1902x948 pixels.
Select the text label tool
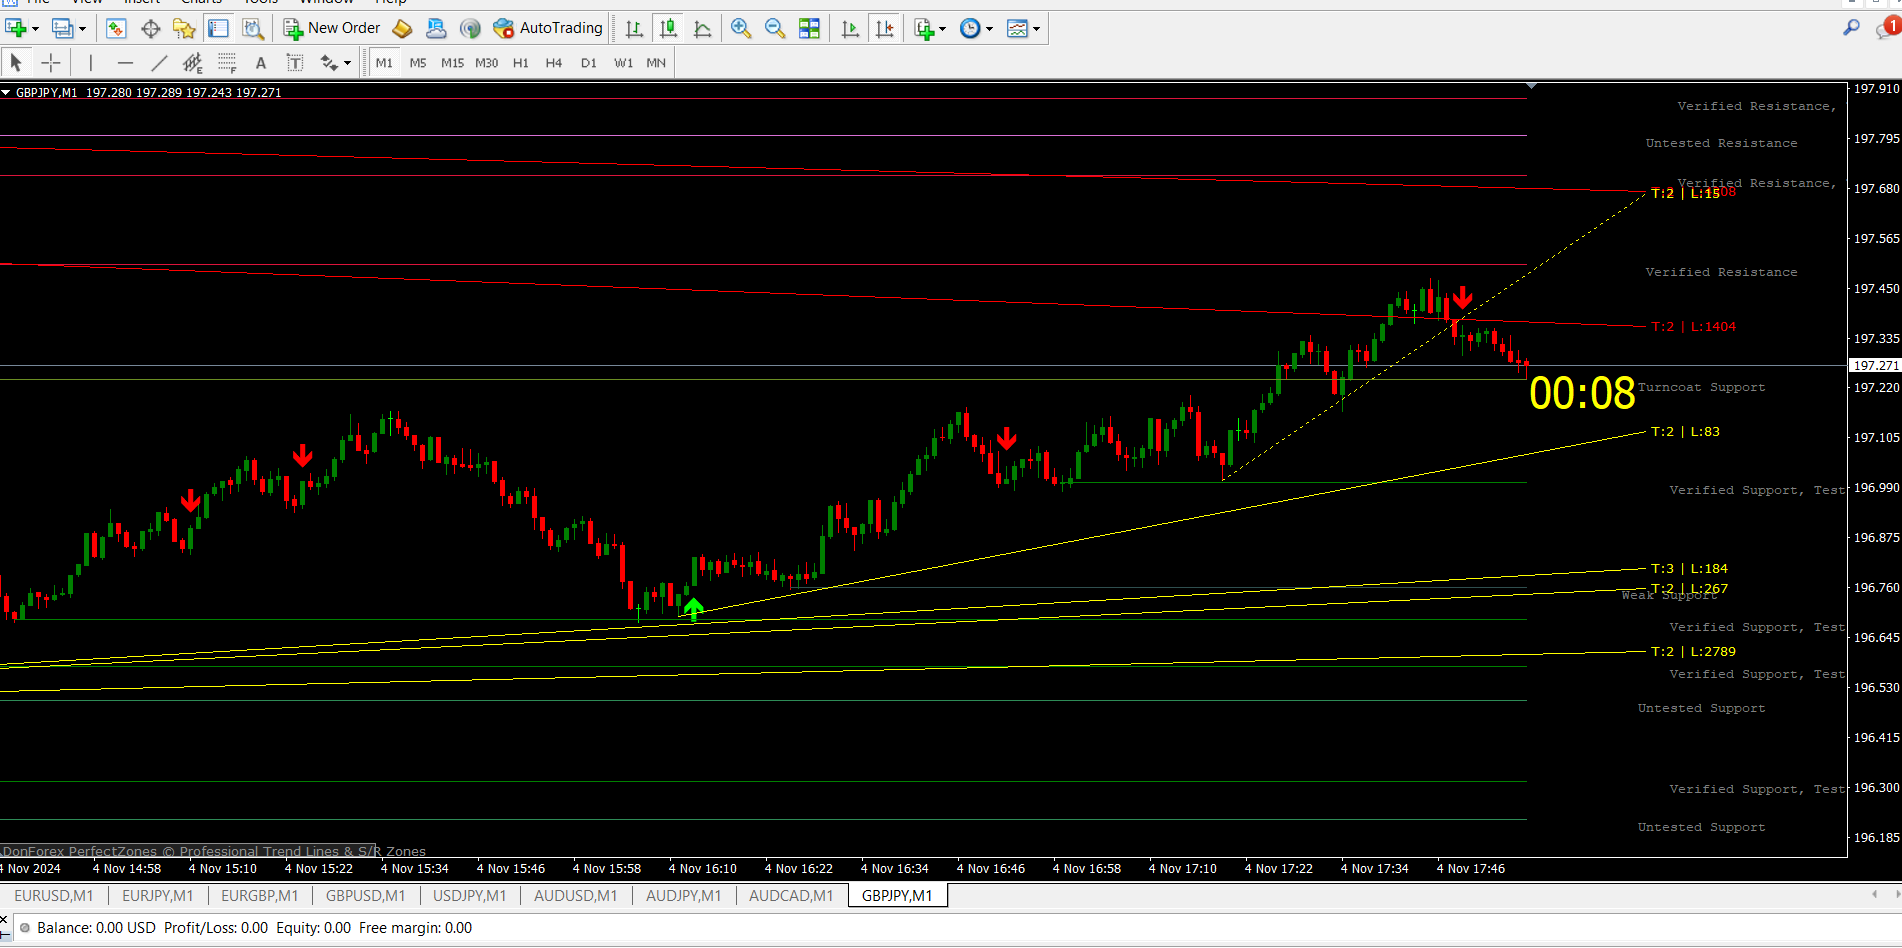pos(295,63)
